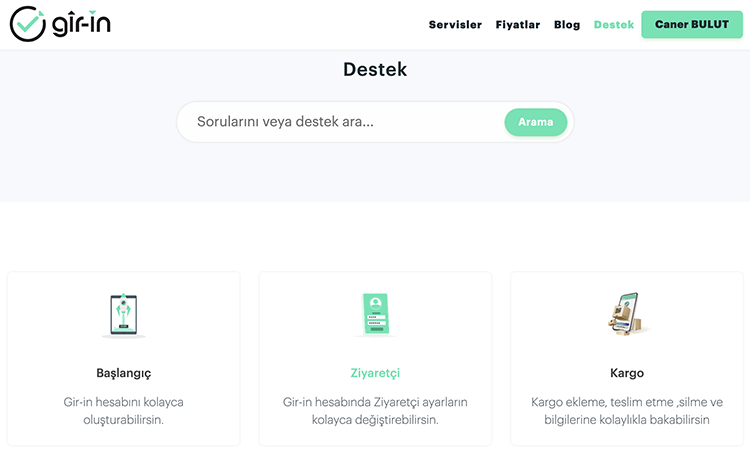Click Başlangıç card description text

(x=124, y=411)
